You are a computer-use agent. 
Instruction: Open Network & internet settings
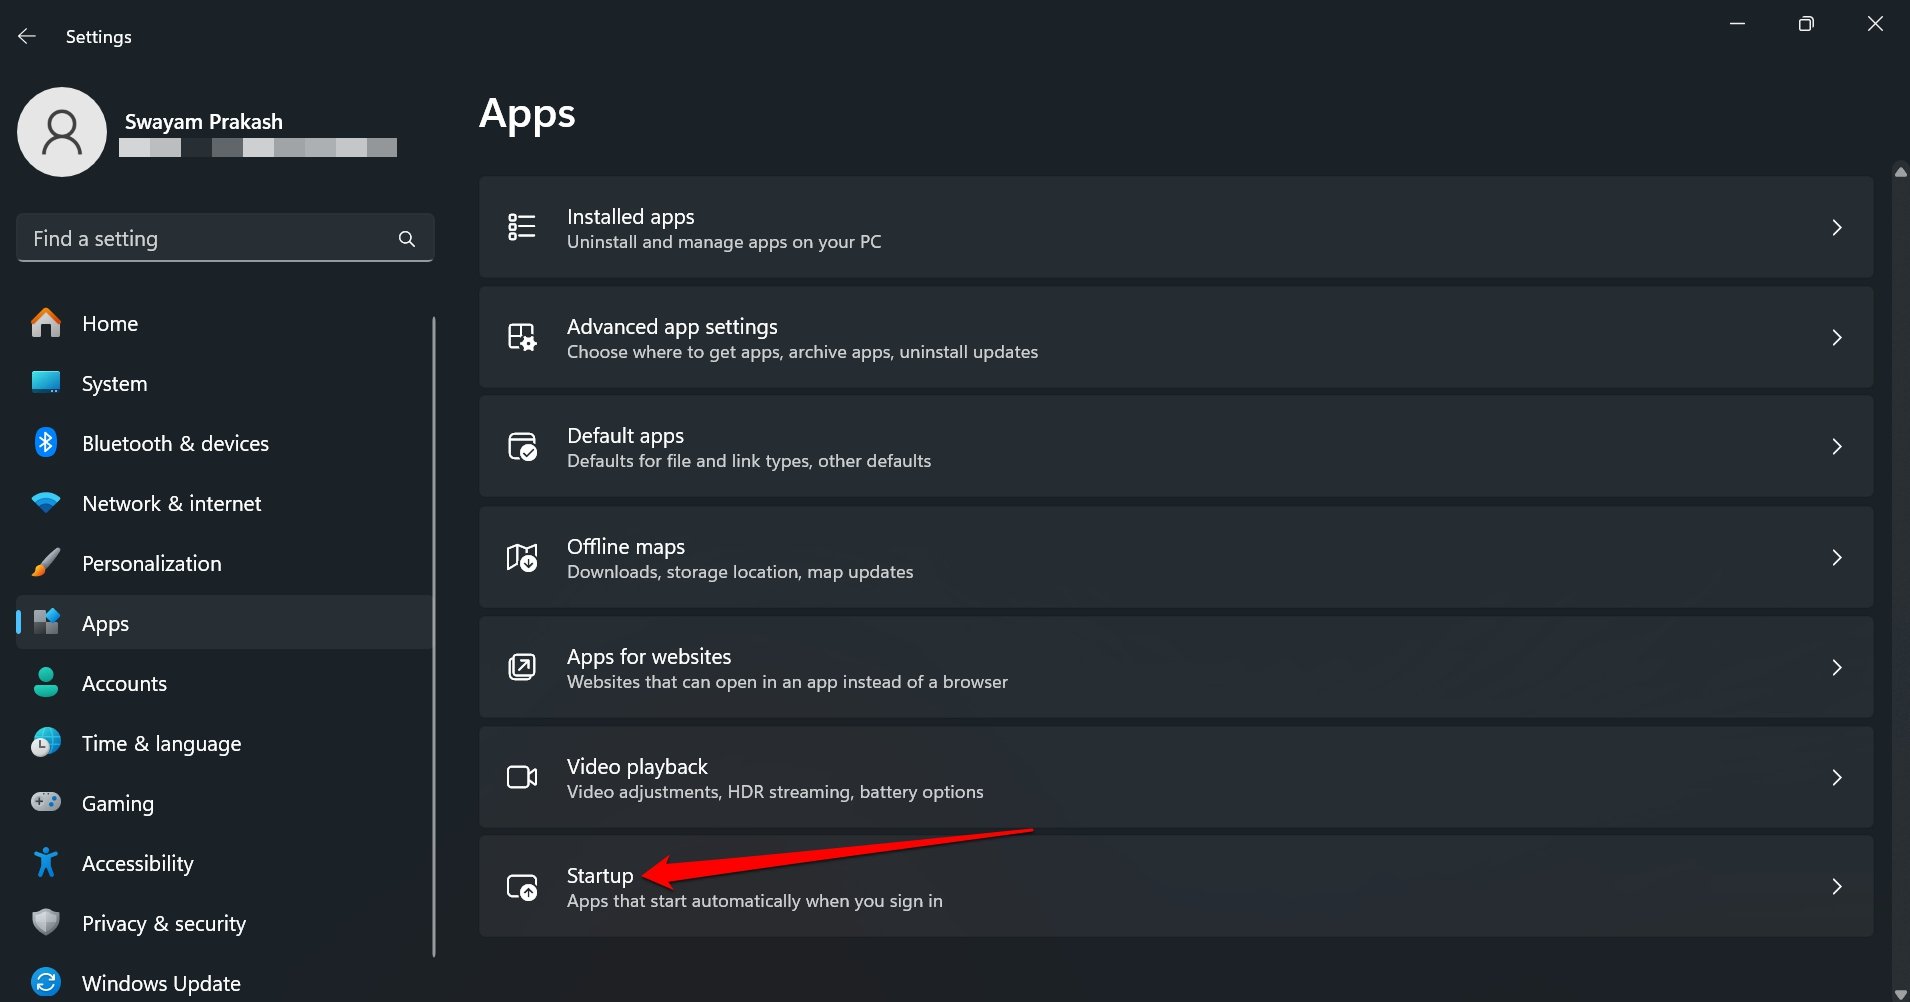(x=171, y=503)
